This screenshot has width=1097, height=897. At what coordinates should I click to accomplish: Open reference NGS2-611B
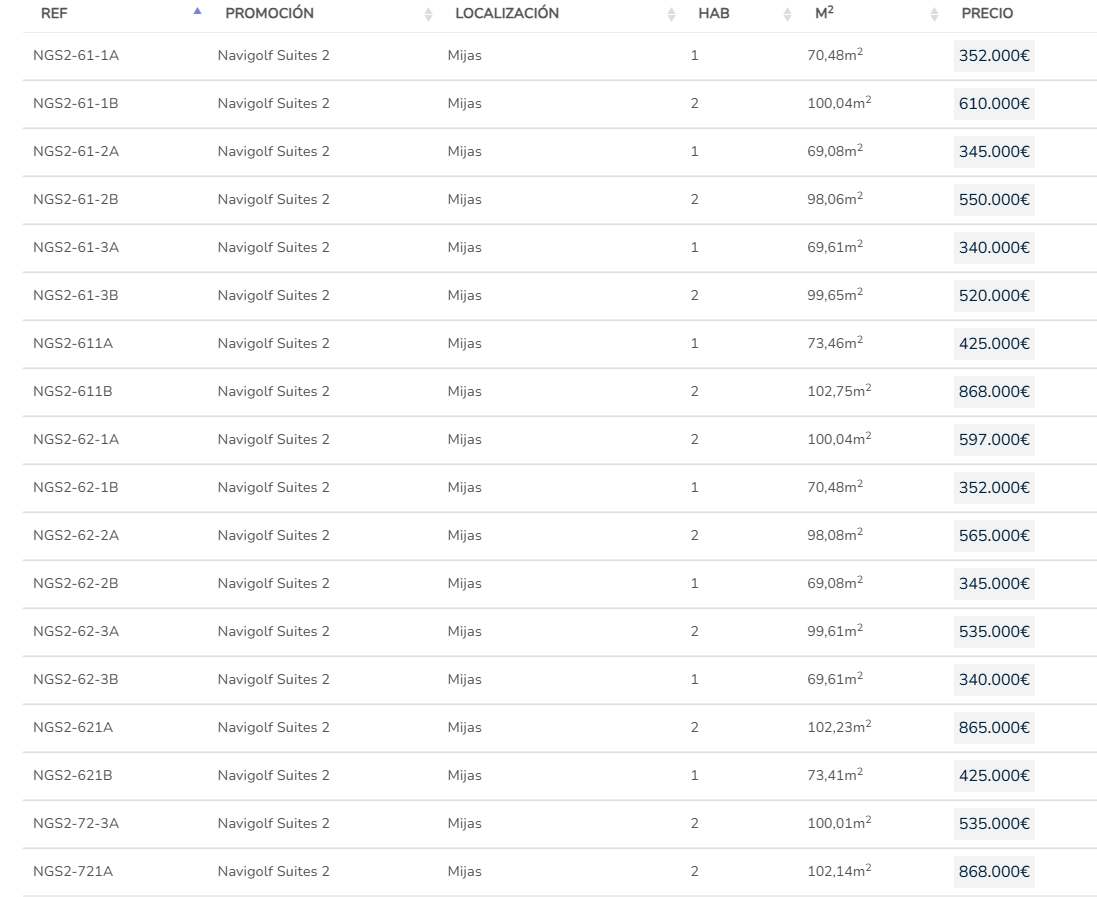73,392
